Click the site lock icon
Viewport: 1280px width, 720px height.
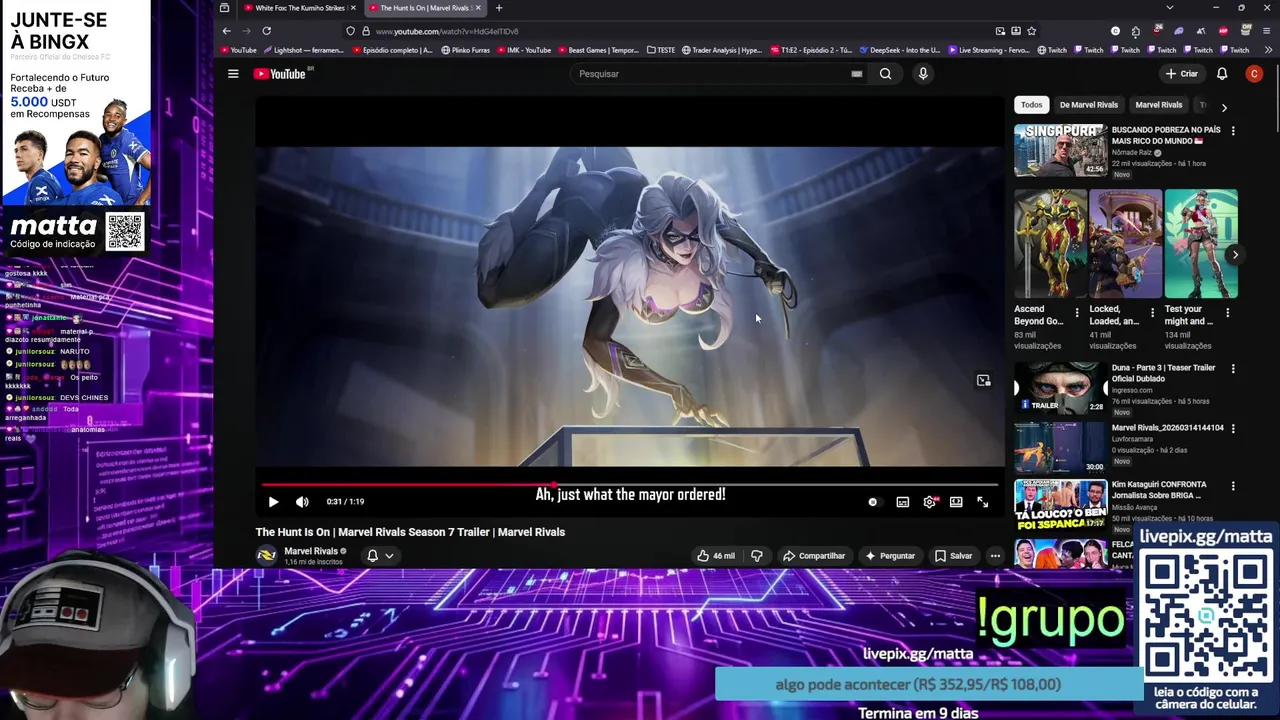(x=365, y=31)
